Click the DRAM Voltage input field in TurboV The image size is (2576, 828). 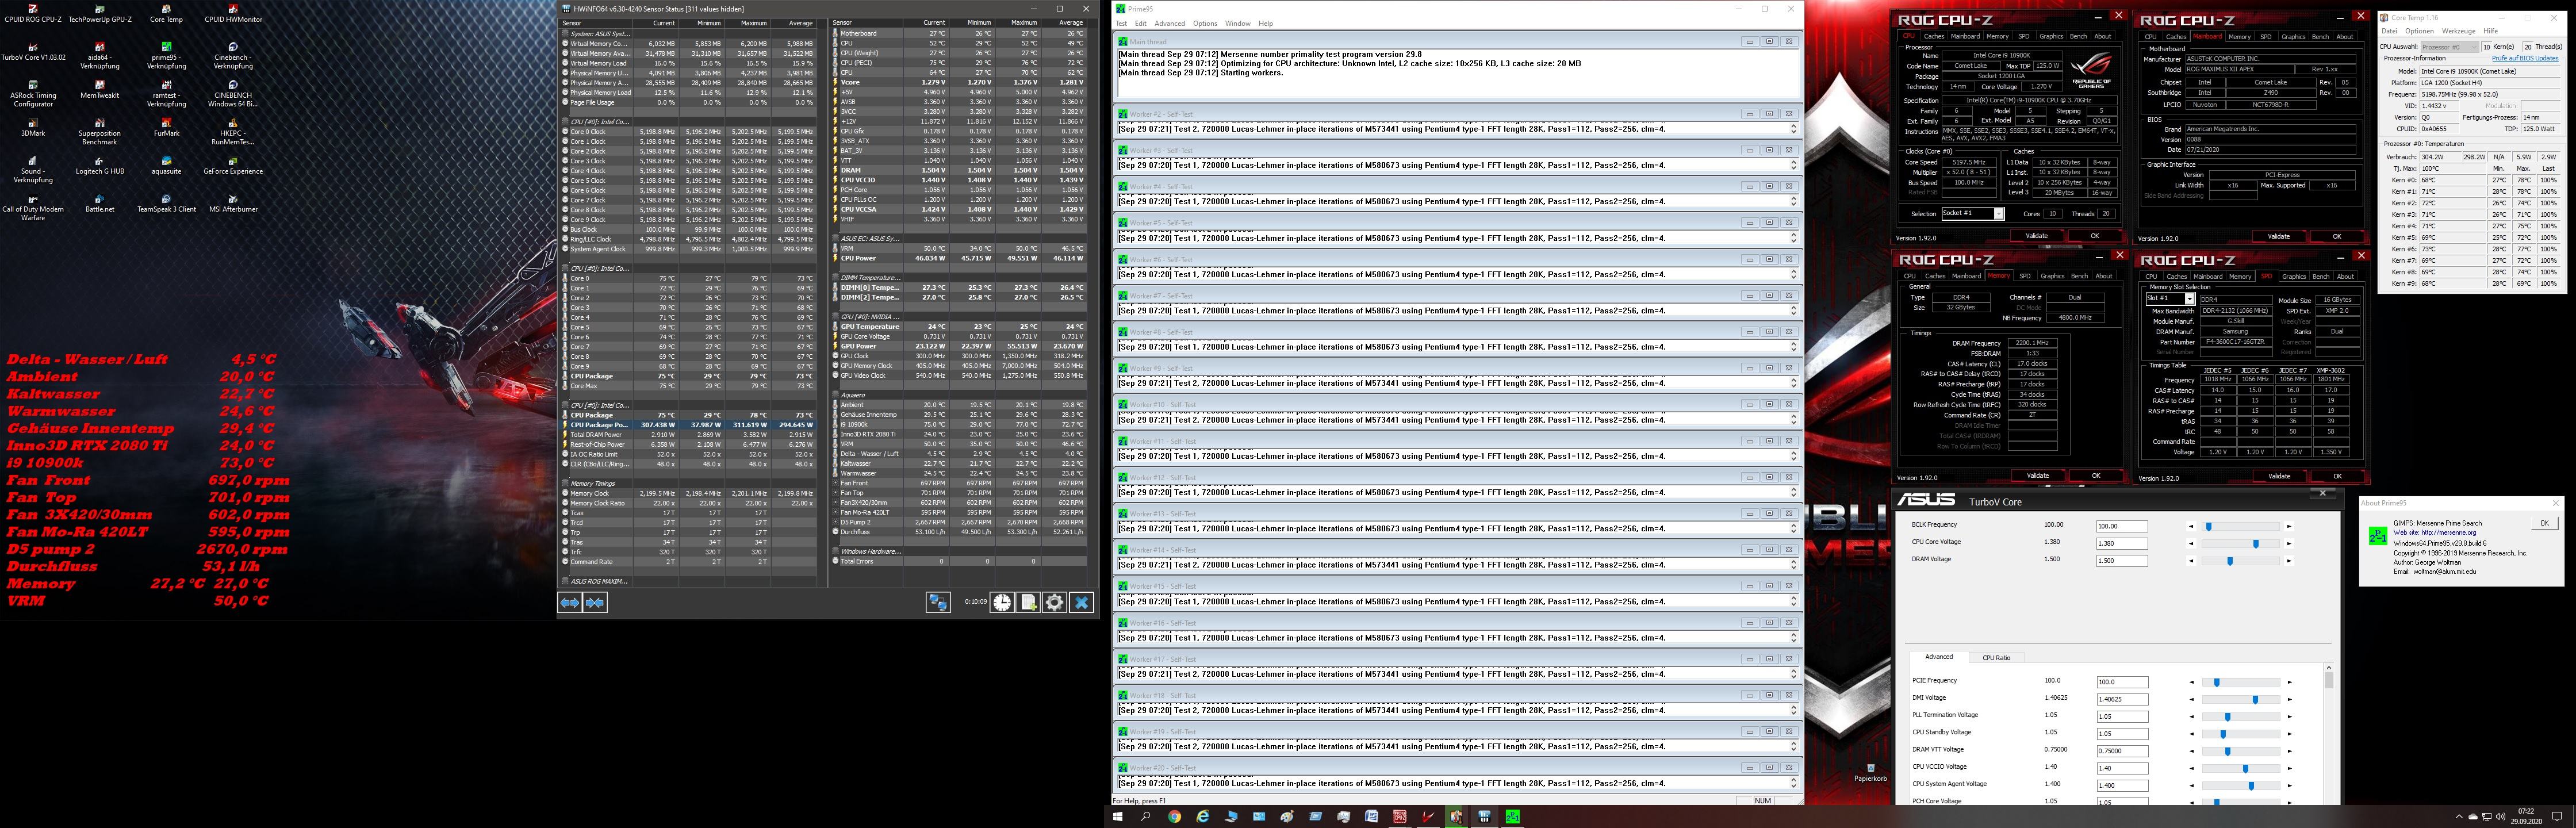pyautogui.click(x=2122, y=561)
